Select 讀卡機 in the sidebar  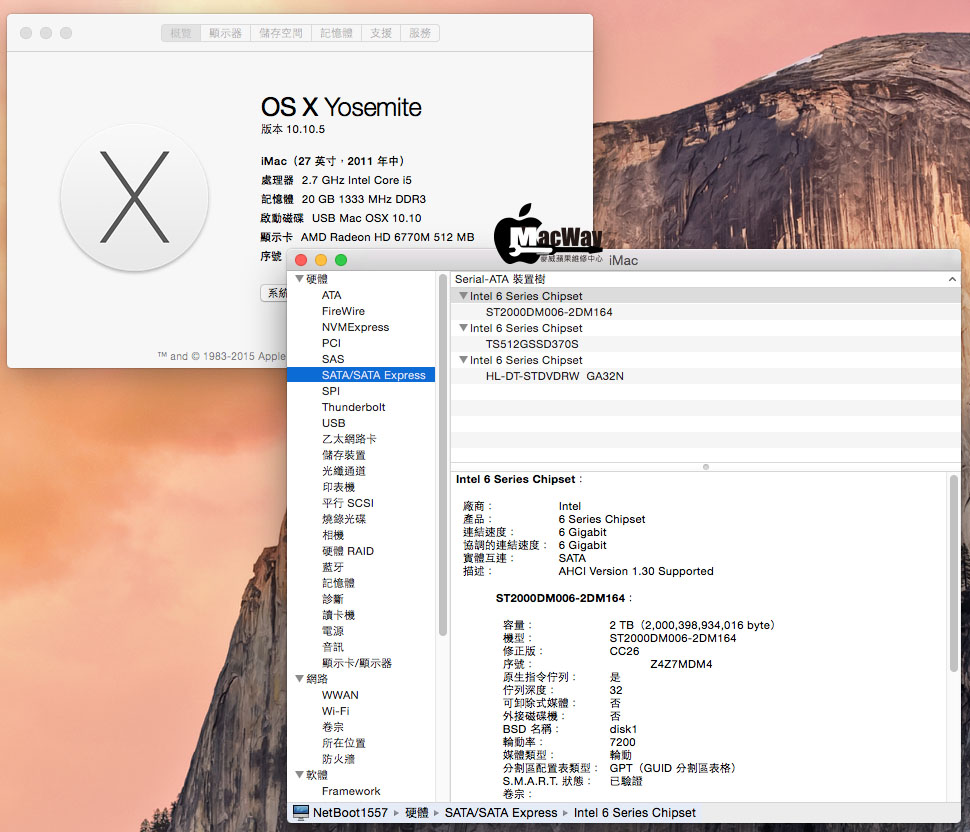[x=338, y=615]
